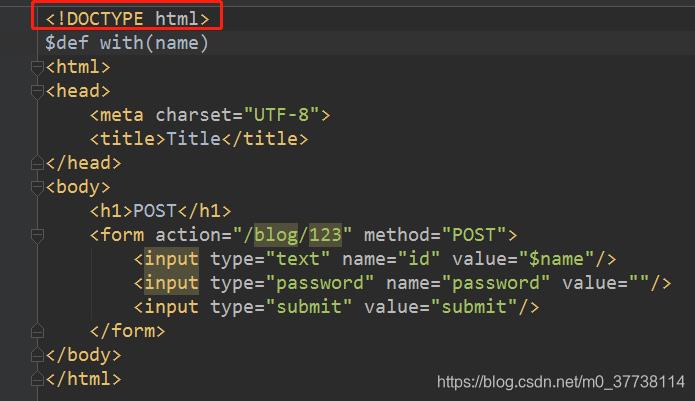
Task: Click the "UTF-8" charset value
Action: pyautogui.click(x=281, y=115)
